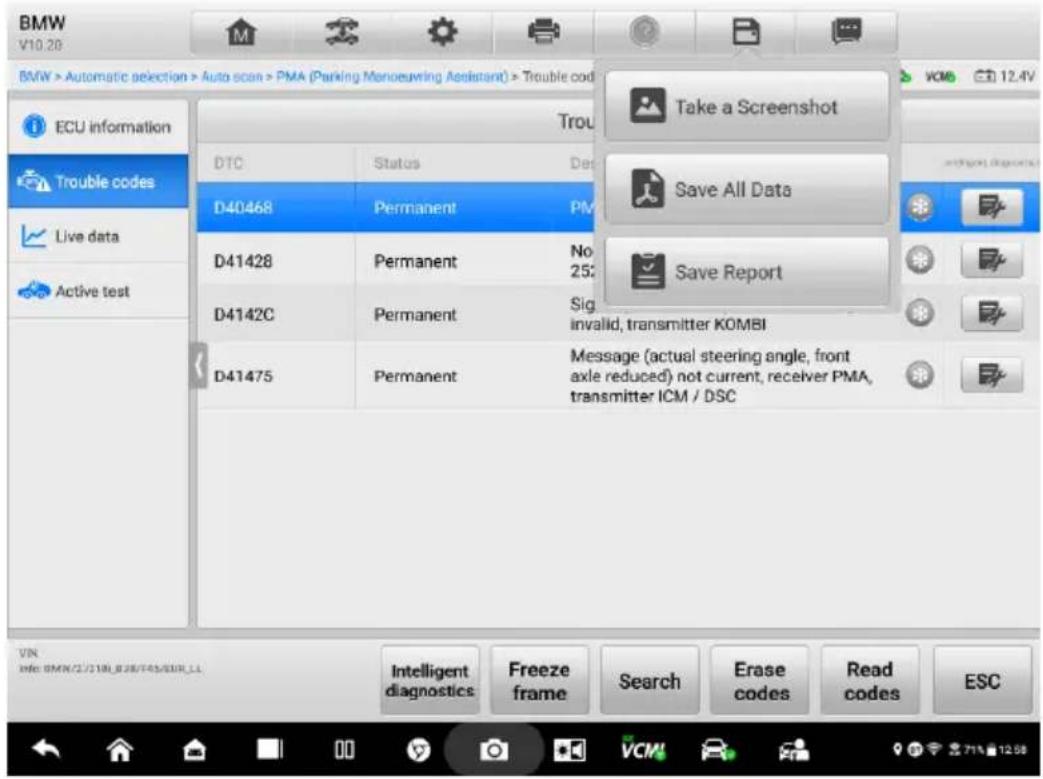Click the Read codes button
The width and height of the screenshot is (1043, 779).
click(870, 681)
